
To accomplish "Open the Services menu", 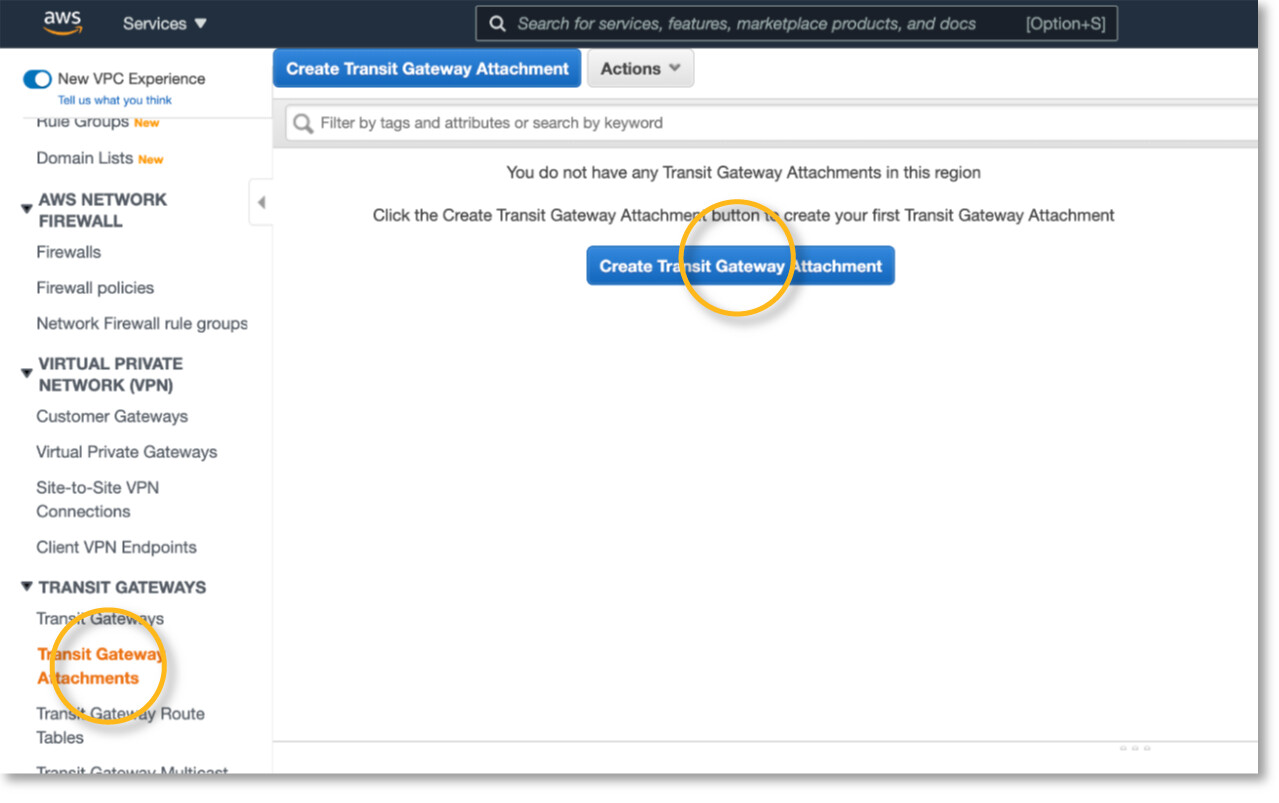I will pyautogui.click(x=164, y=23).
